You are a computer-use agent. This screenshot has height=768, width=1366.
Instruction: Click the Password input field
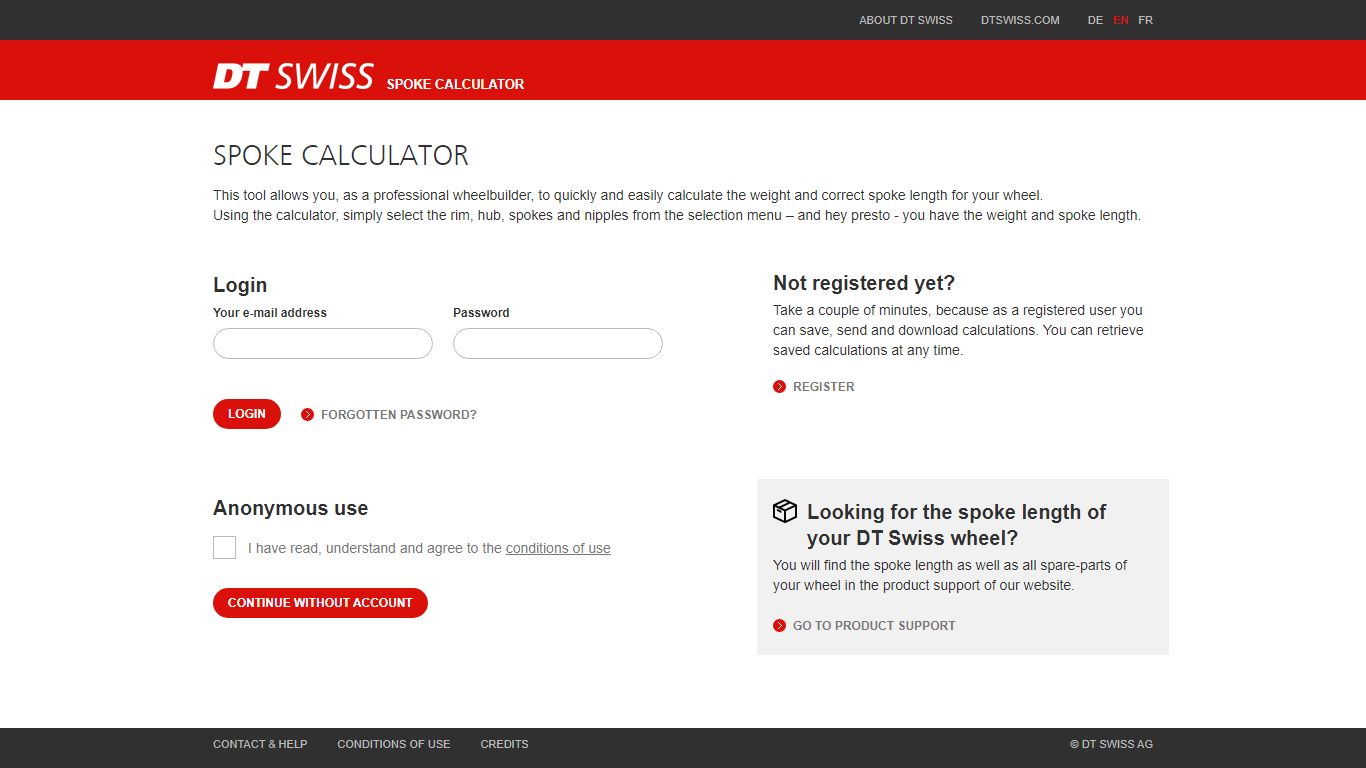click(558, 344)
